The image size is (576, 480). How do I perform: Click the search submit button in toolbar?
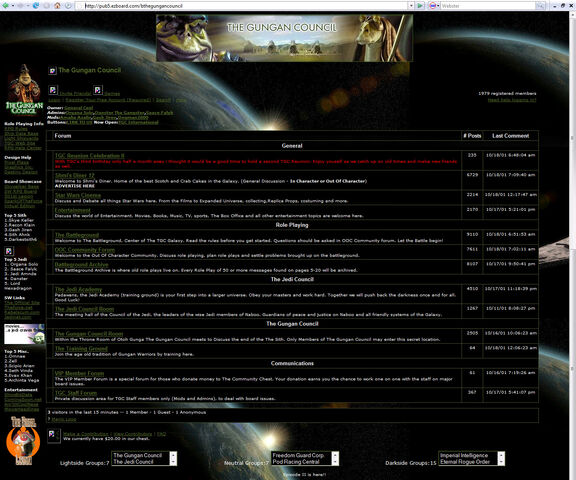[540, 6]
